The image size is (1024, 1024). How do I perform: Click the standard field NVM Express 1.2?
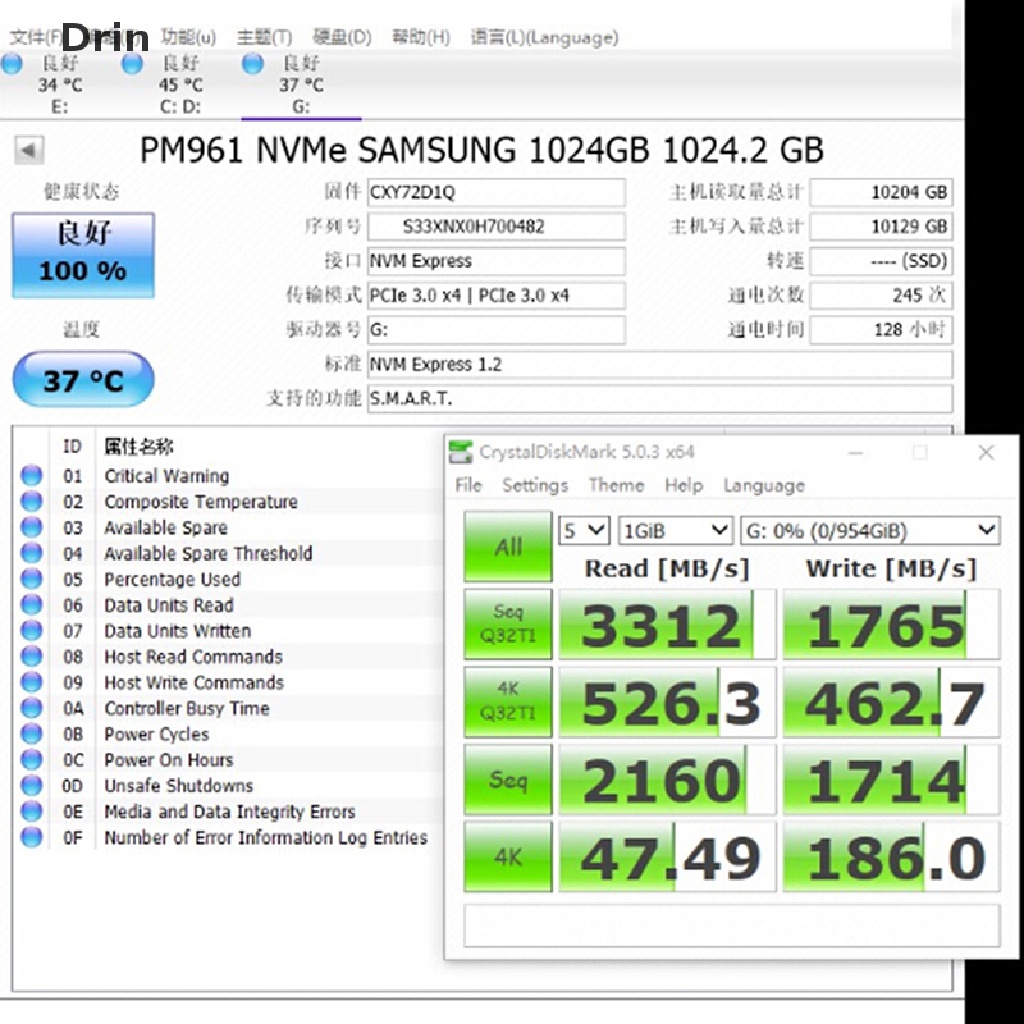point(660,364)
